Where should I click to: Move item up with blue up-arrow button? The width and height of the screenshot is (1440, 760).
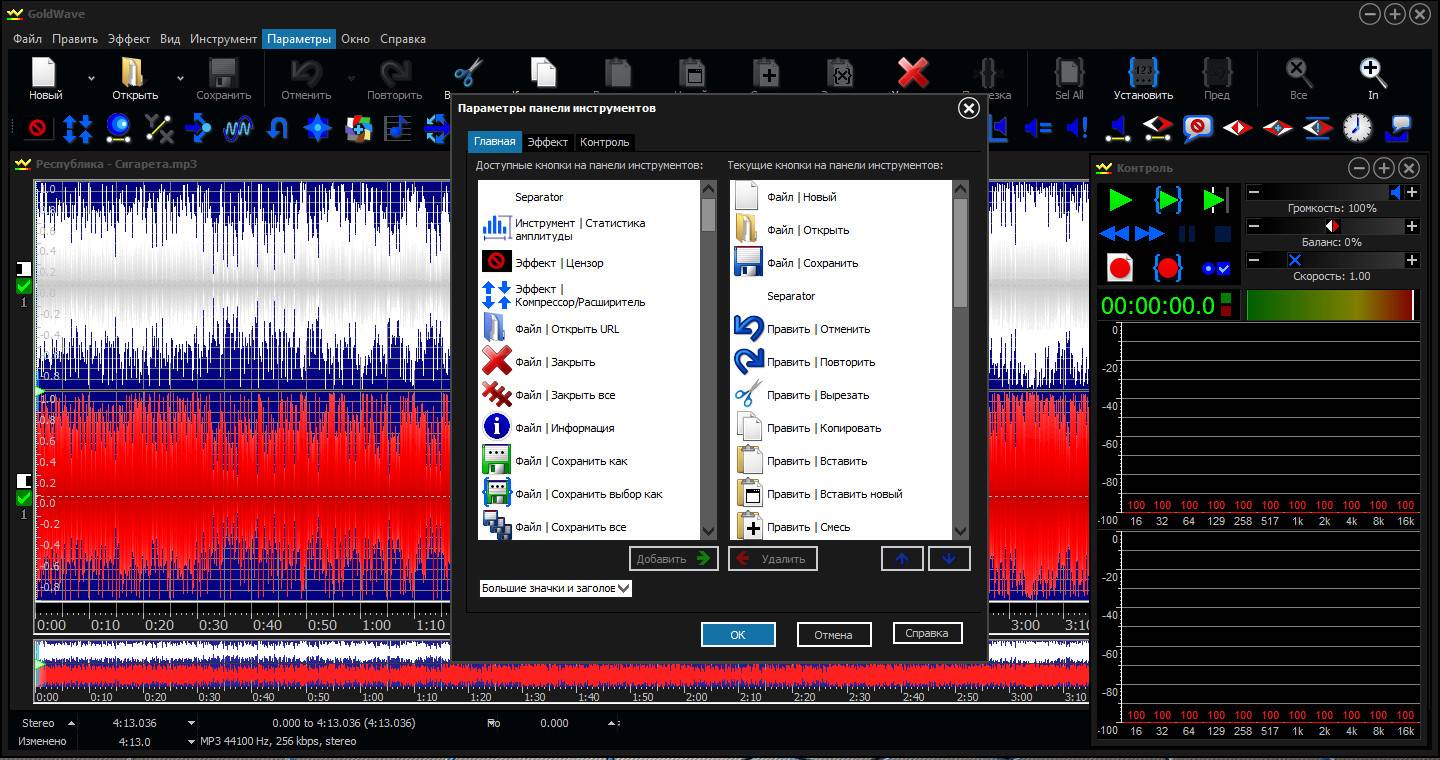click(x=903, y=558)
